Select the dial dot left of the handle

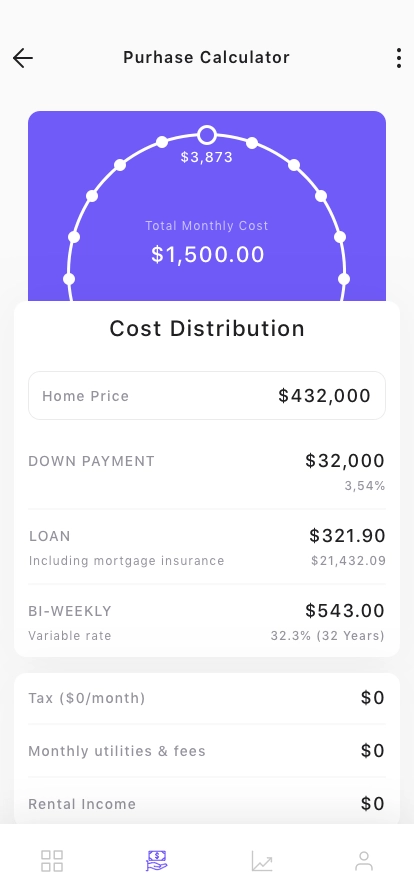[162, 142]
